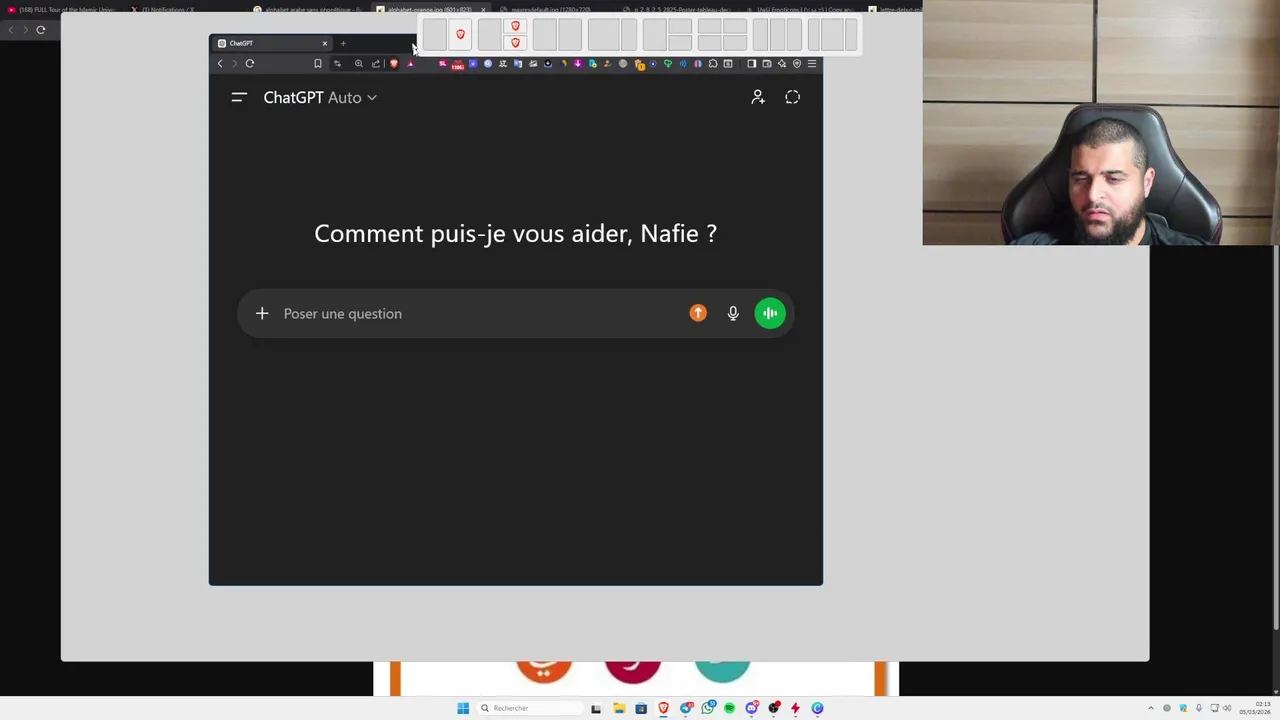1280x720 pixels.
Task: Close the alphabet-orange.jpg background tab
Action: 483,10
